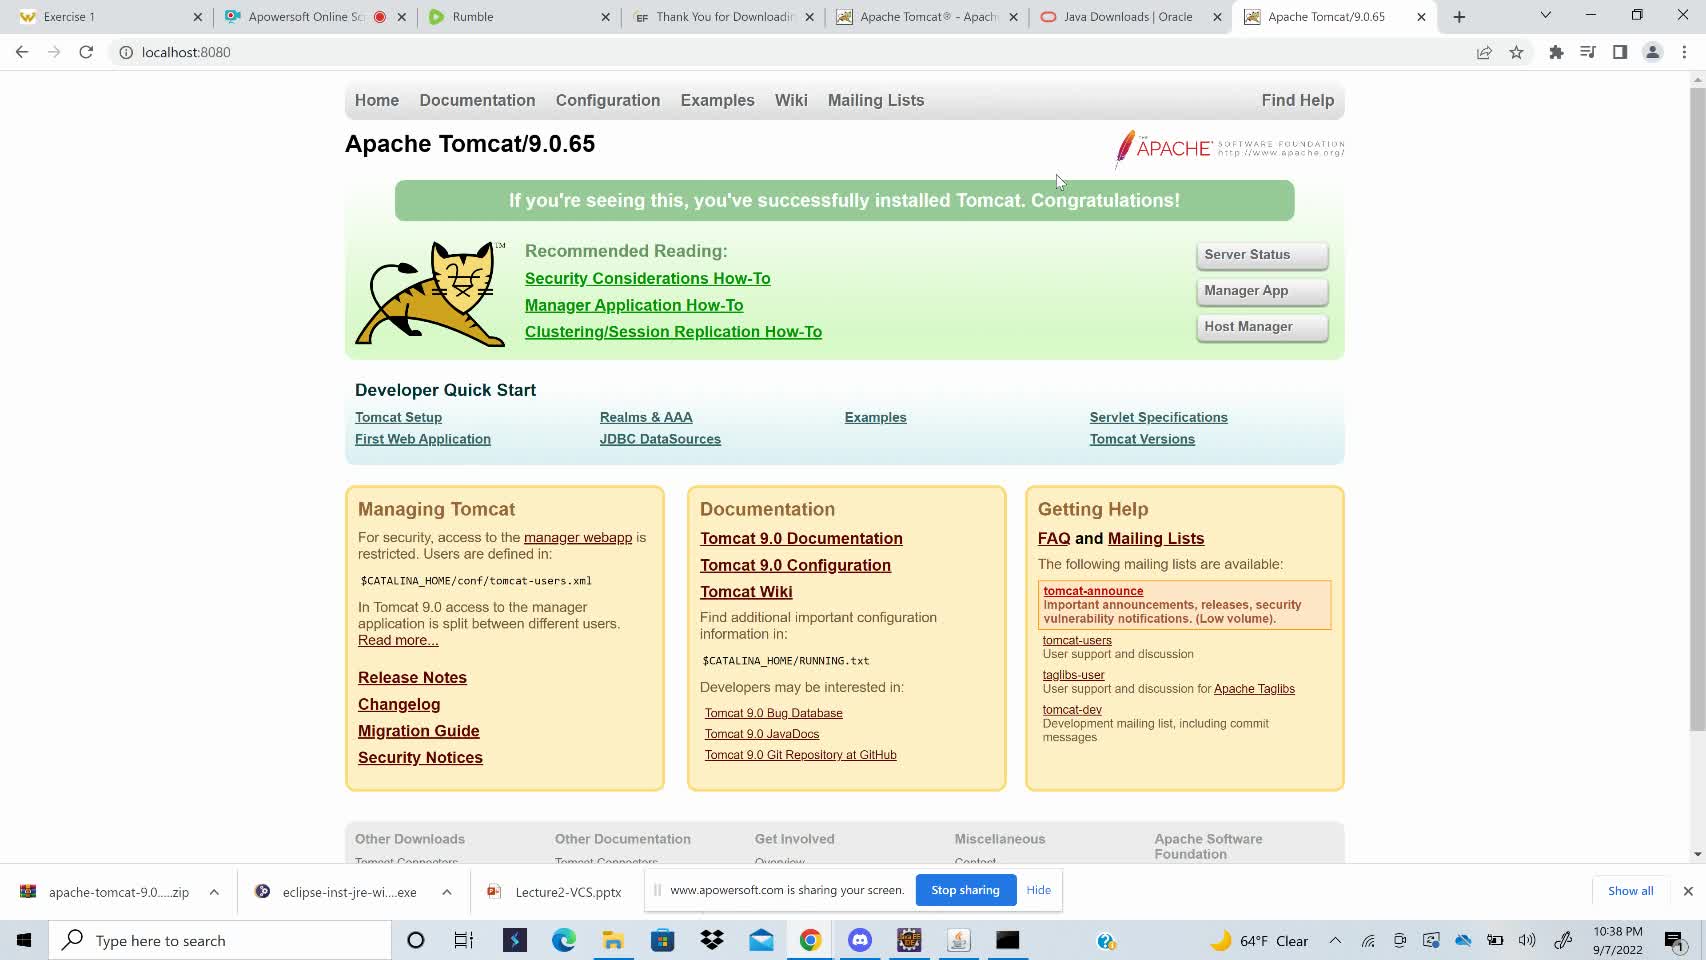Click the Windows taskbar search box
Image resolution: width=1706 pixels, height=960 pixels.
(220, 940)
